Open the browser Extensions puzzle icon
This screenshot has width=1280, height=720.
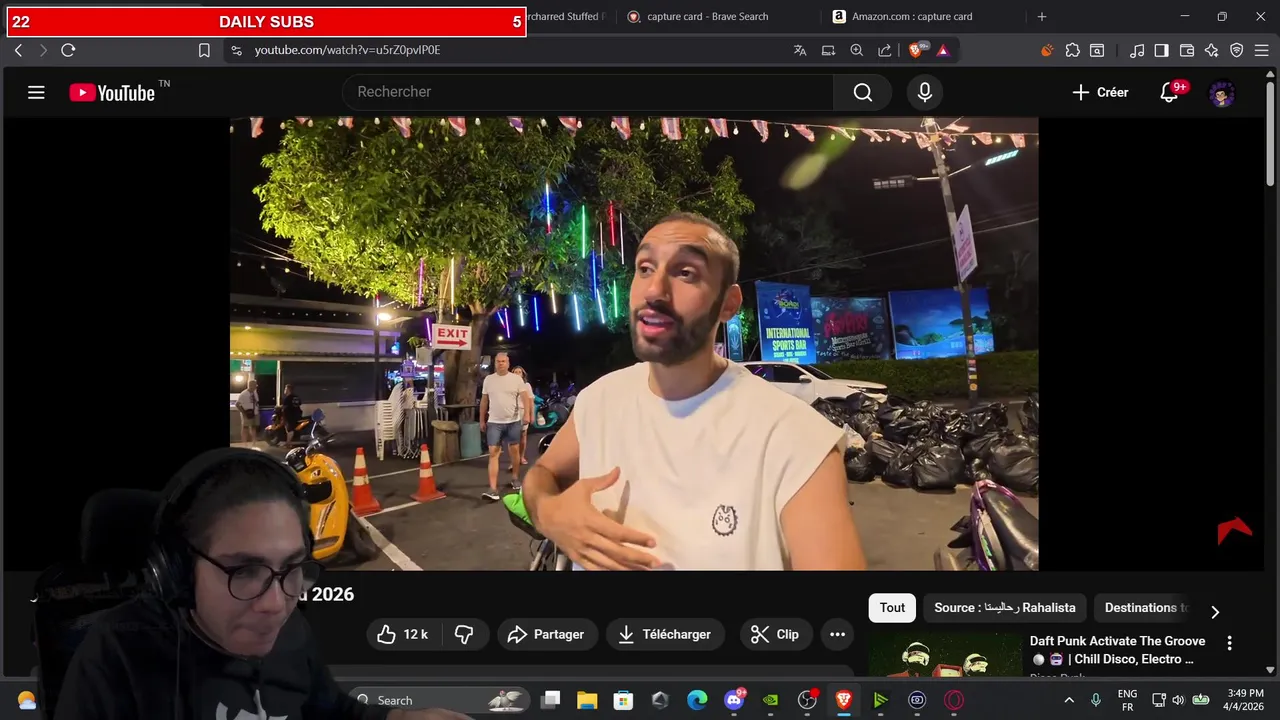[x=1073, y=50]
